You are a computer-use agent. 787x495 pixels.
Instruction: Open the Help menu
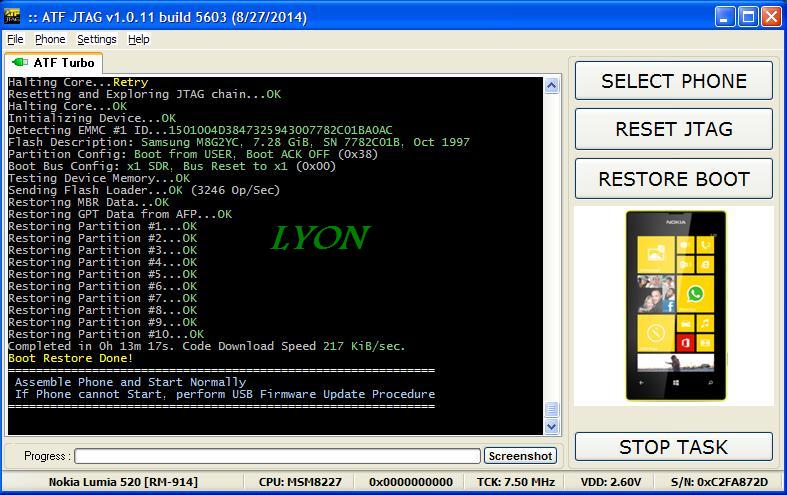pyautogui.click(x=139, y=39)
